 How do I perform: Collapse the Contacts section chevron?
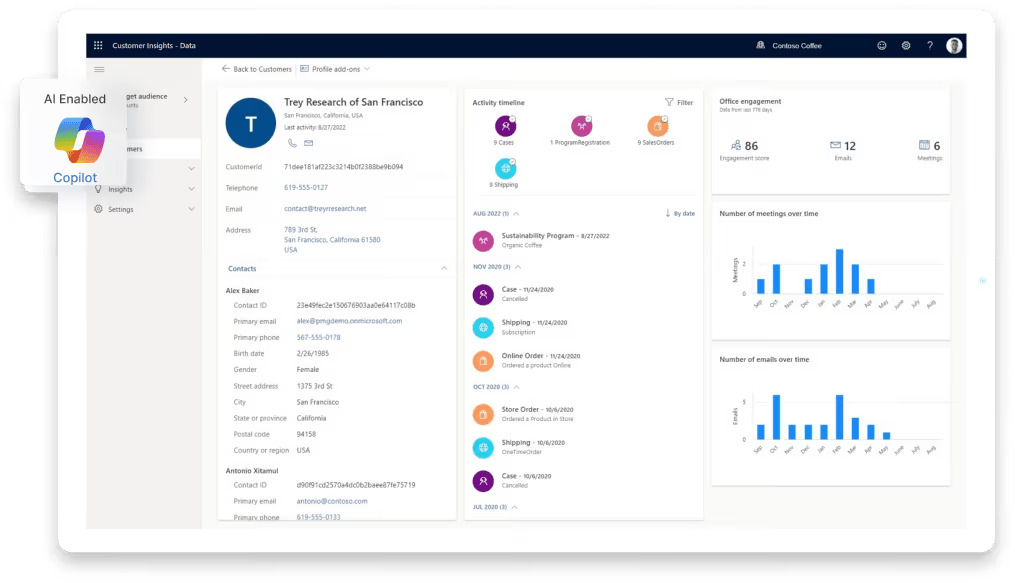click(444, 269)
